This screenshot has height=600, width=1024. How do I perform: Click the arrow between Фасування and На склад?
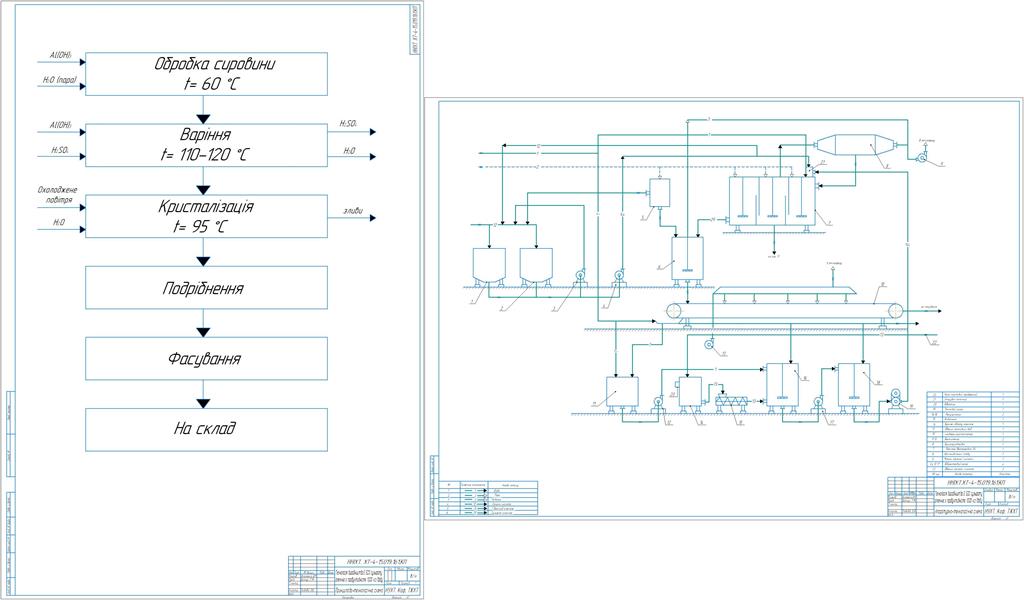203,394
